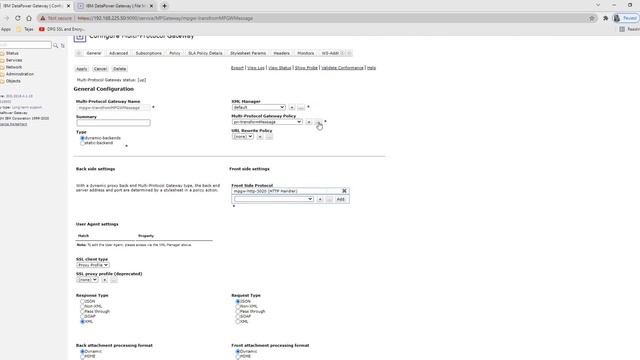Switch to the SLA Policy Details tab

(205, 53)
